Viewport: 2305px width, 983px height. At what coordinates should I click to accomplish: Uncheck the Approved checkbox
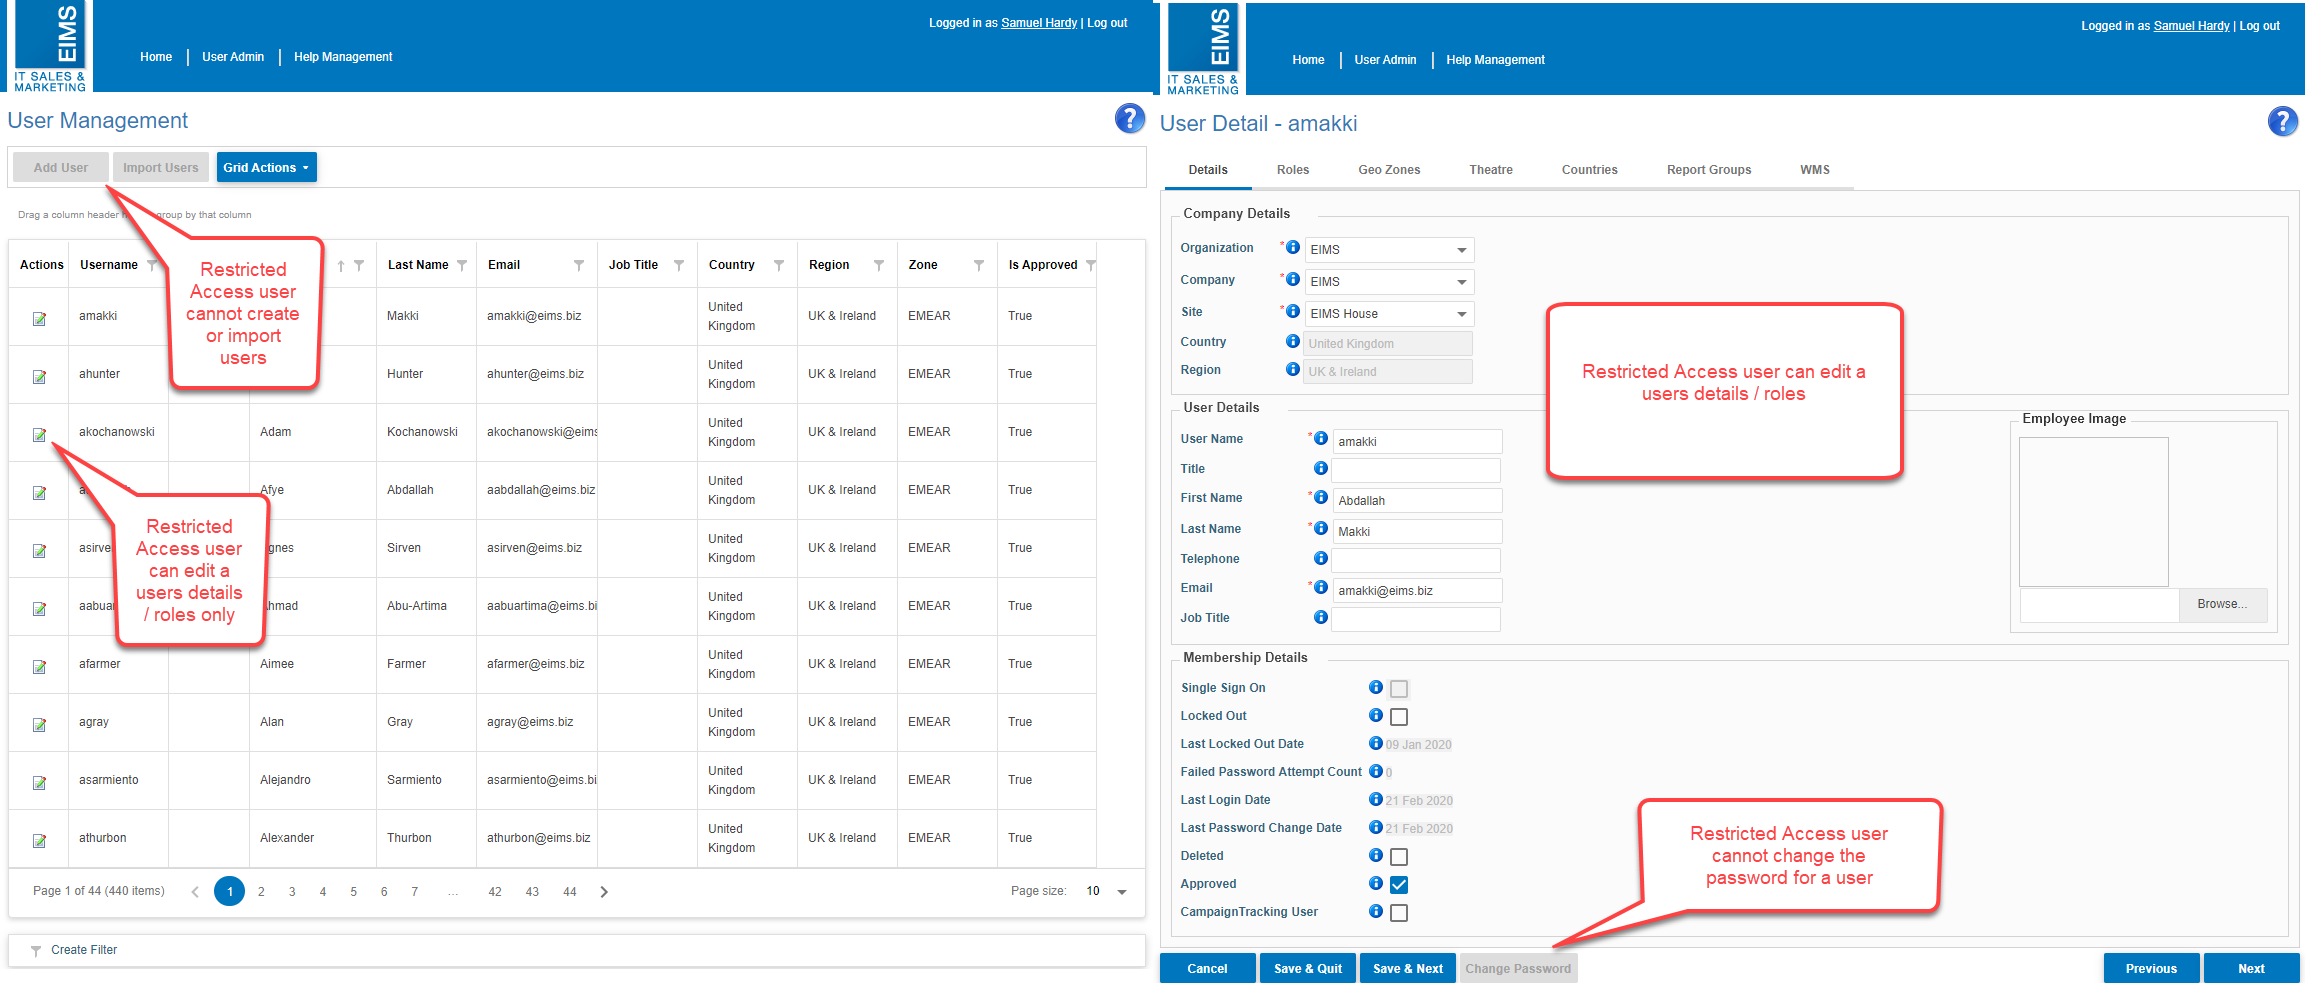[1399, 885]
